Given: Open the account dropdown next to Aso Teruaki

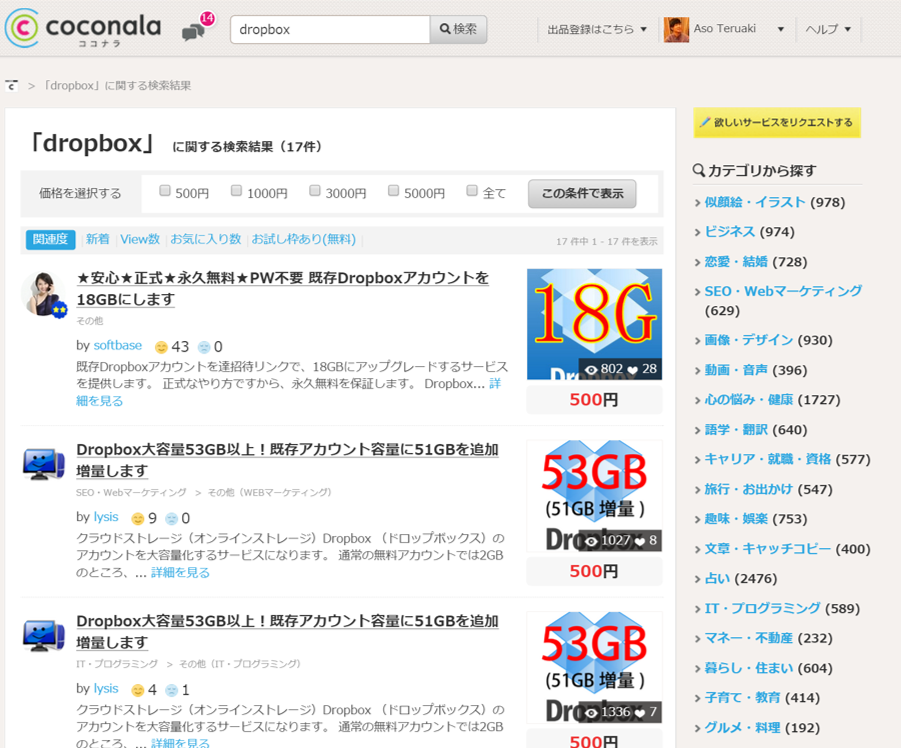Looking at the screenshot, I should pyautogui.click(x=780, y=29).
